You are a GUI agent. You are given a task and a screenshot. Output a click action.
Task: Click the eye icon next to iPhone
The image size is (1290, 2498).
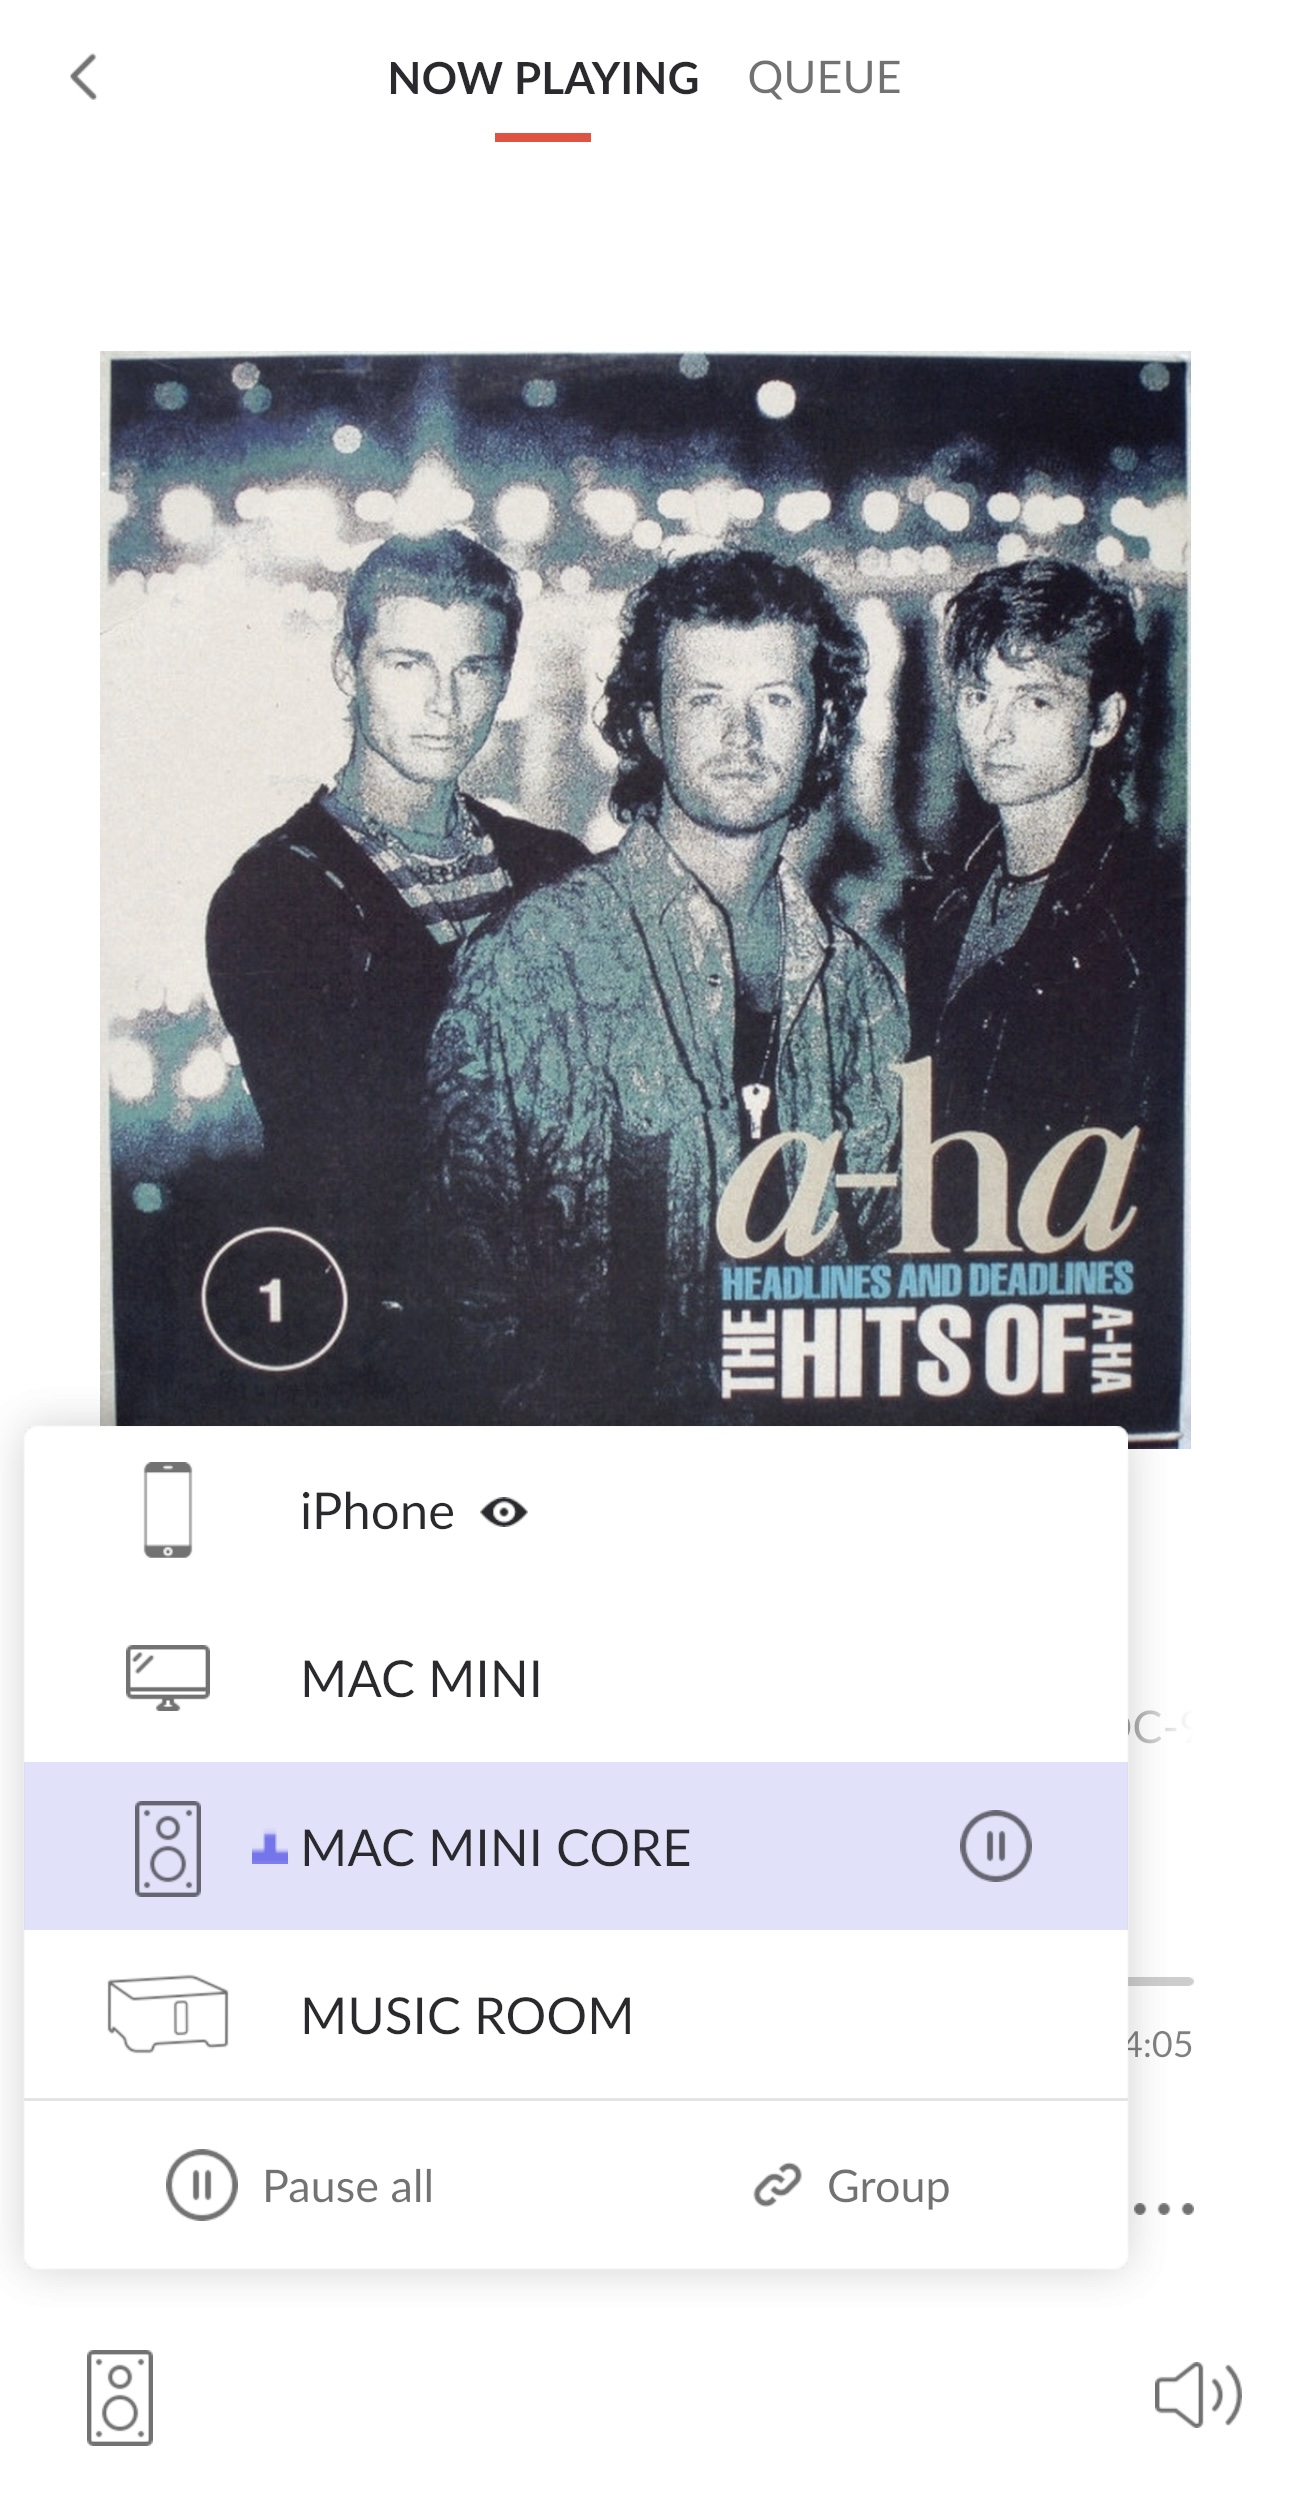pyautogui.click(x=504, y=1512)
